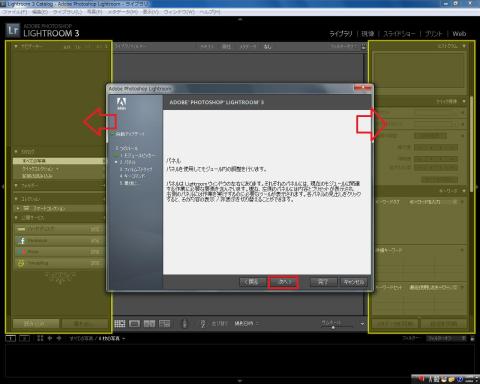Click the 読み込み import button
Image resolution: width=480 pixels, height=384 pixels.
[36, 323]
